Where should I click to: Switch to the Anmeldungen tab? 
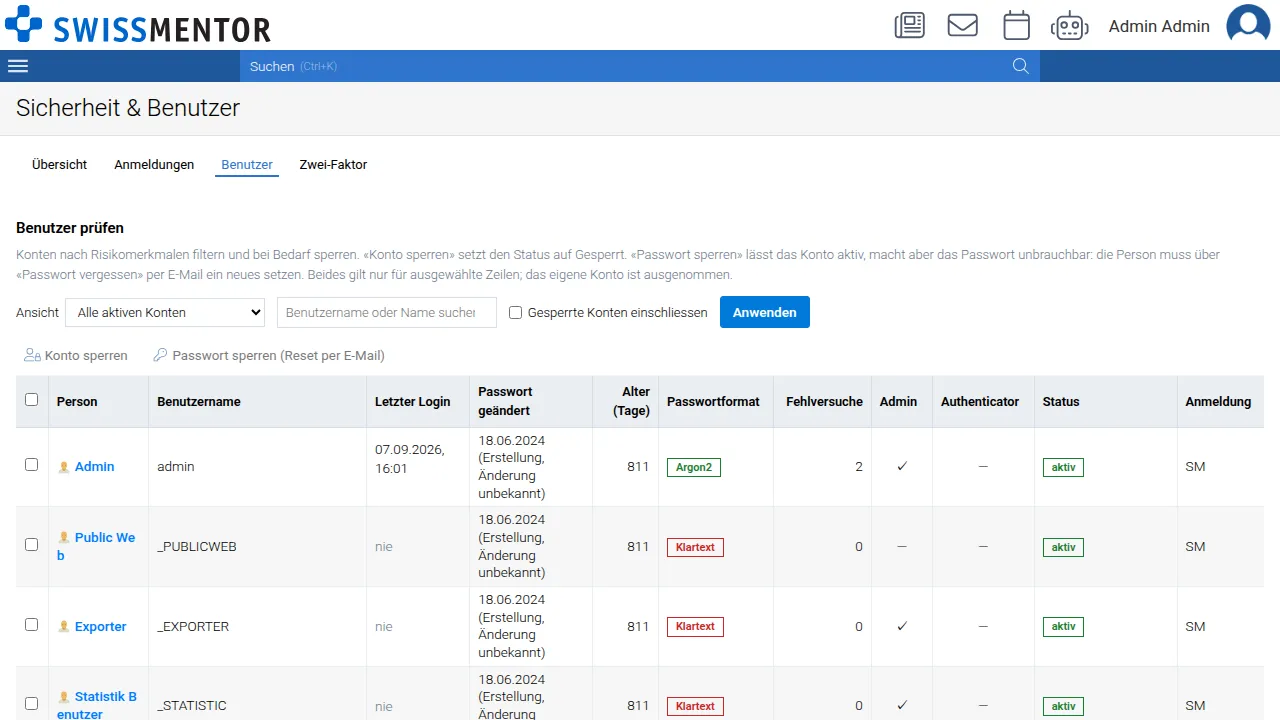pos(154,165)
